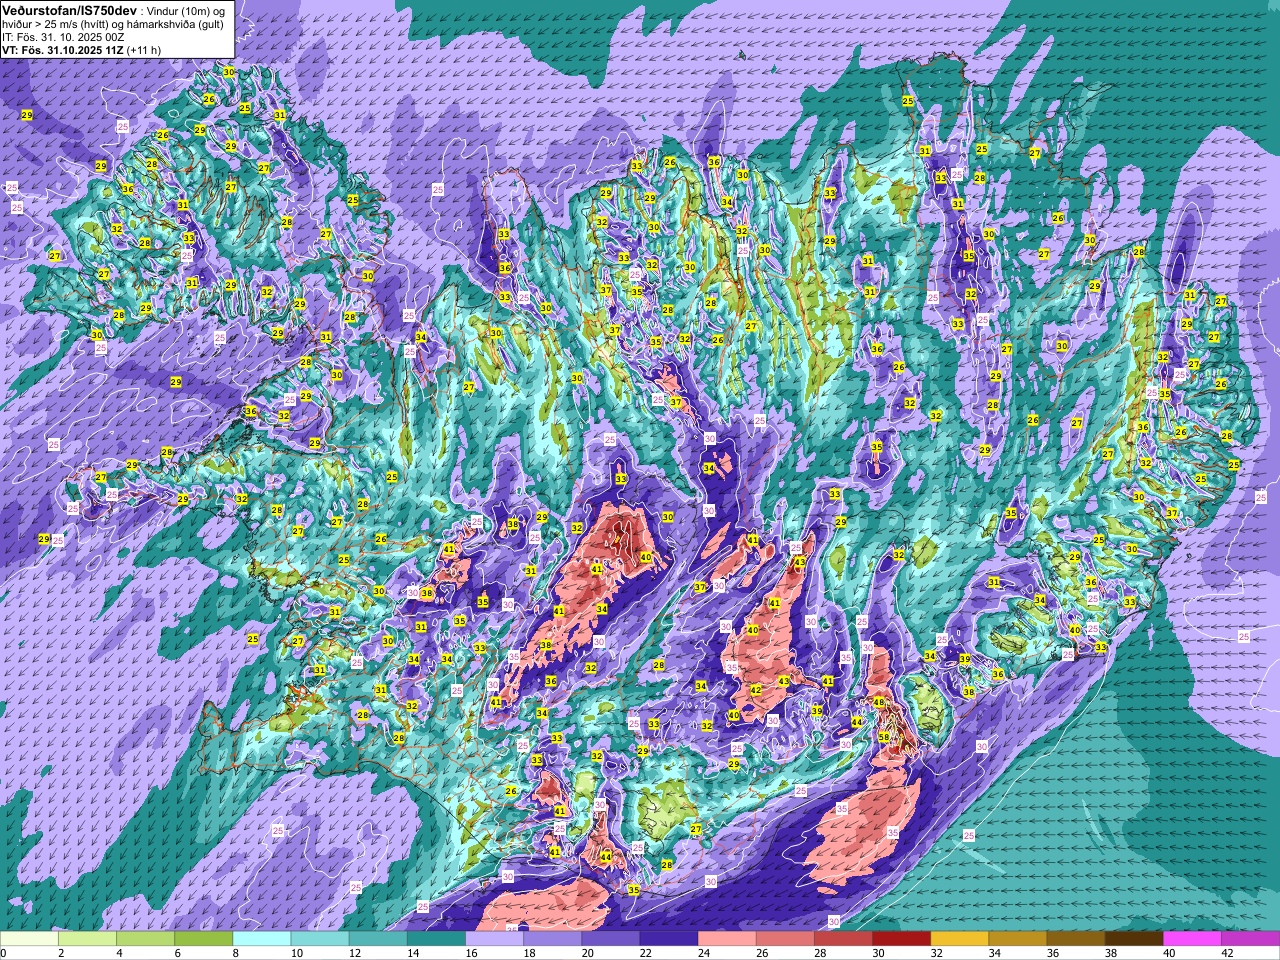Click the 16–18 m/s lavender legend swatch
Image resolution: width=1280 pixels, height=960 pixels.
pyautogui.click(x=494, y=939)
